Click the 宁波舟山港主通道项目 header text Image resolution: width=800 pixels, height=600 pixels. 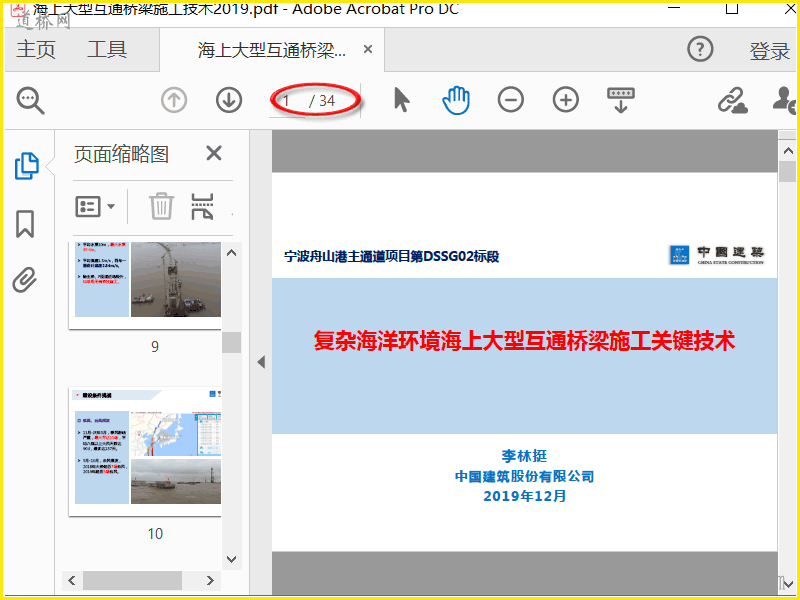391,256
